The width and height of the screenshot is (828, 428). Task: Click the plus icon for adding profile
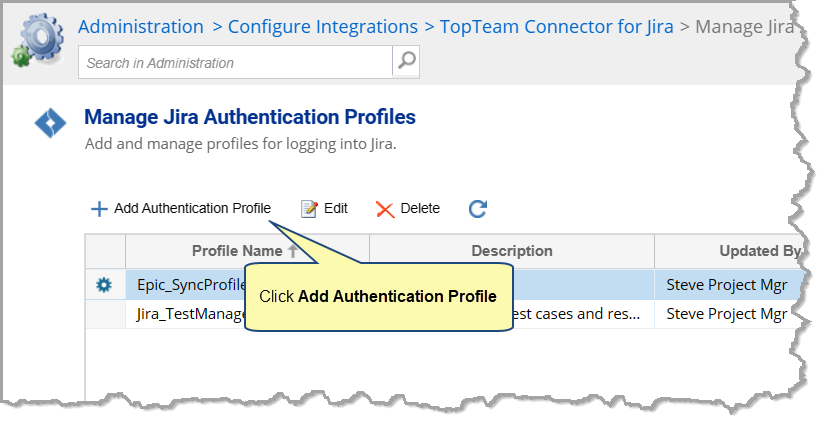[99, 209]
